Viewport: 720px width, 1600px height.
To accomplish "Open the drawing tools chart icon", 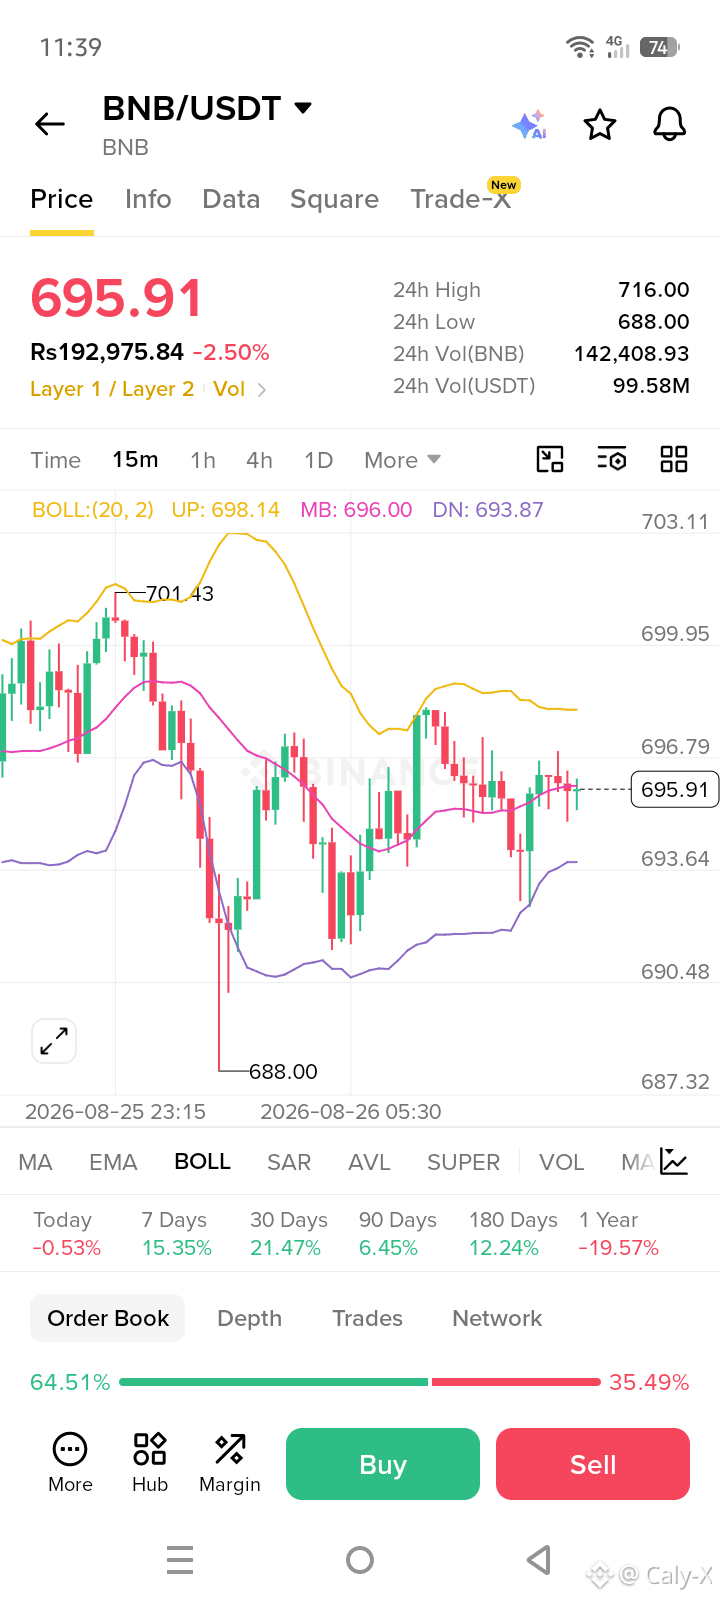I will tap(550, 459).
